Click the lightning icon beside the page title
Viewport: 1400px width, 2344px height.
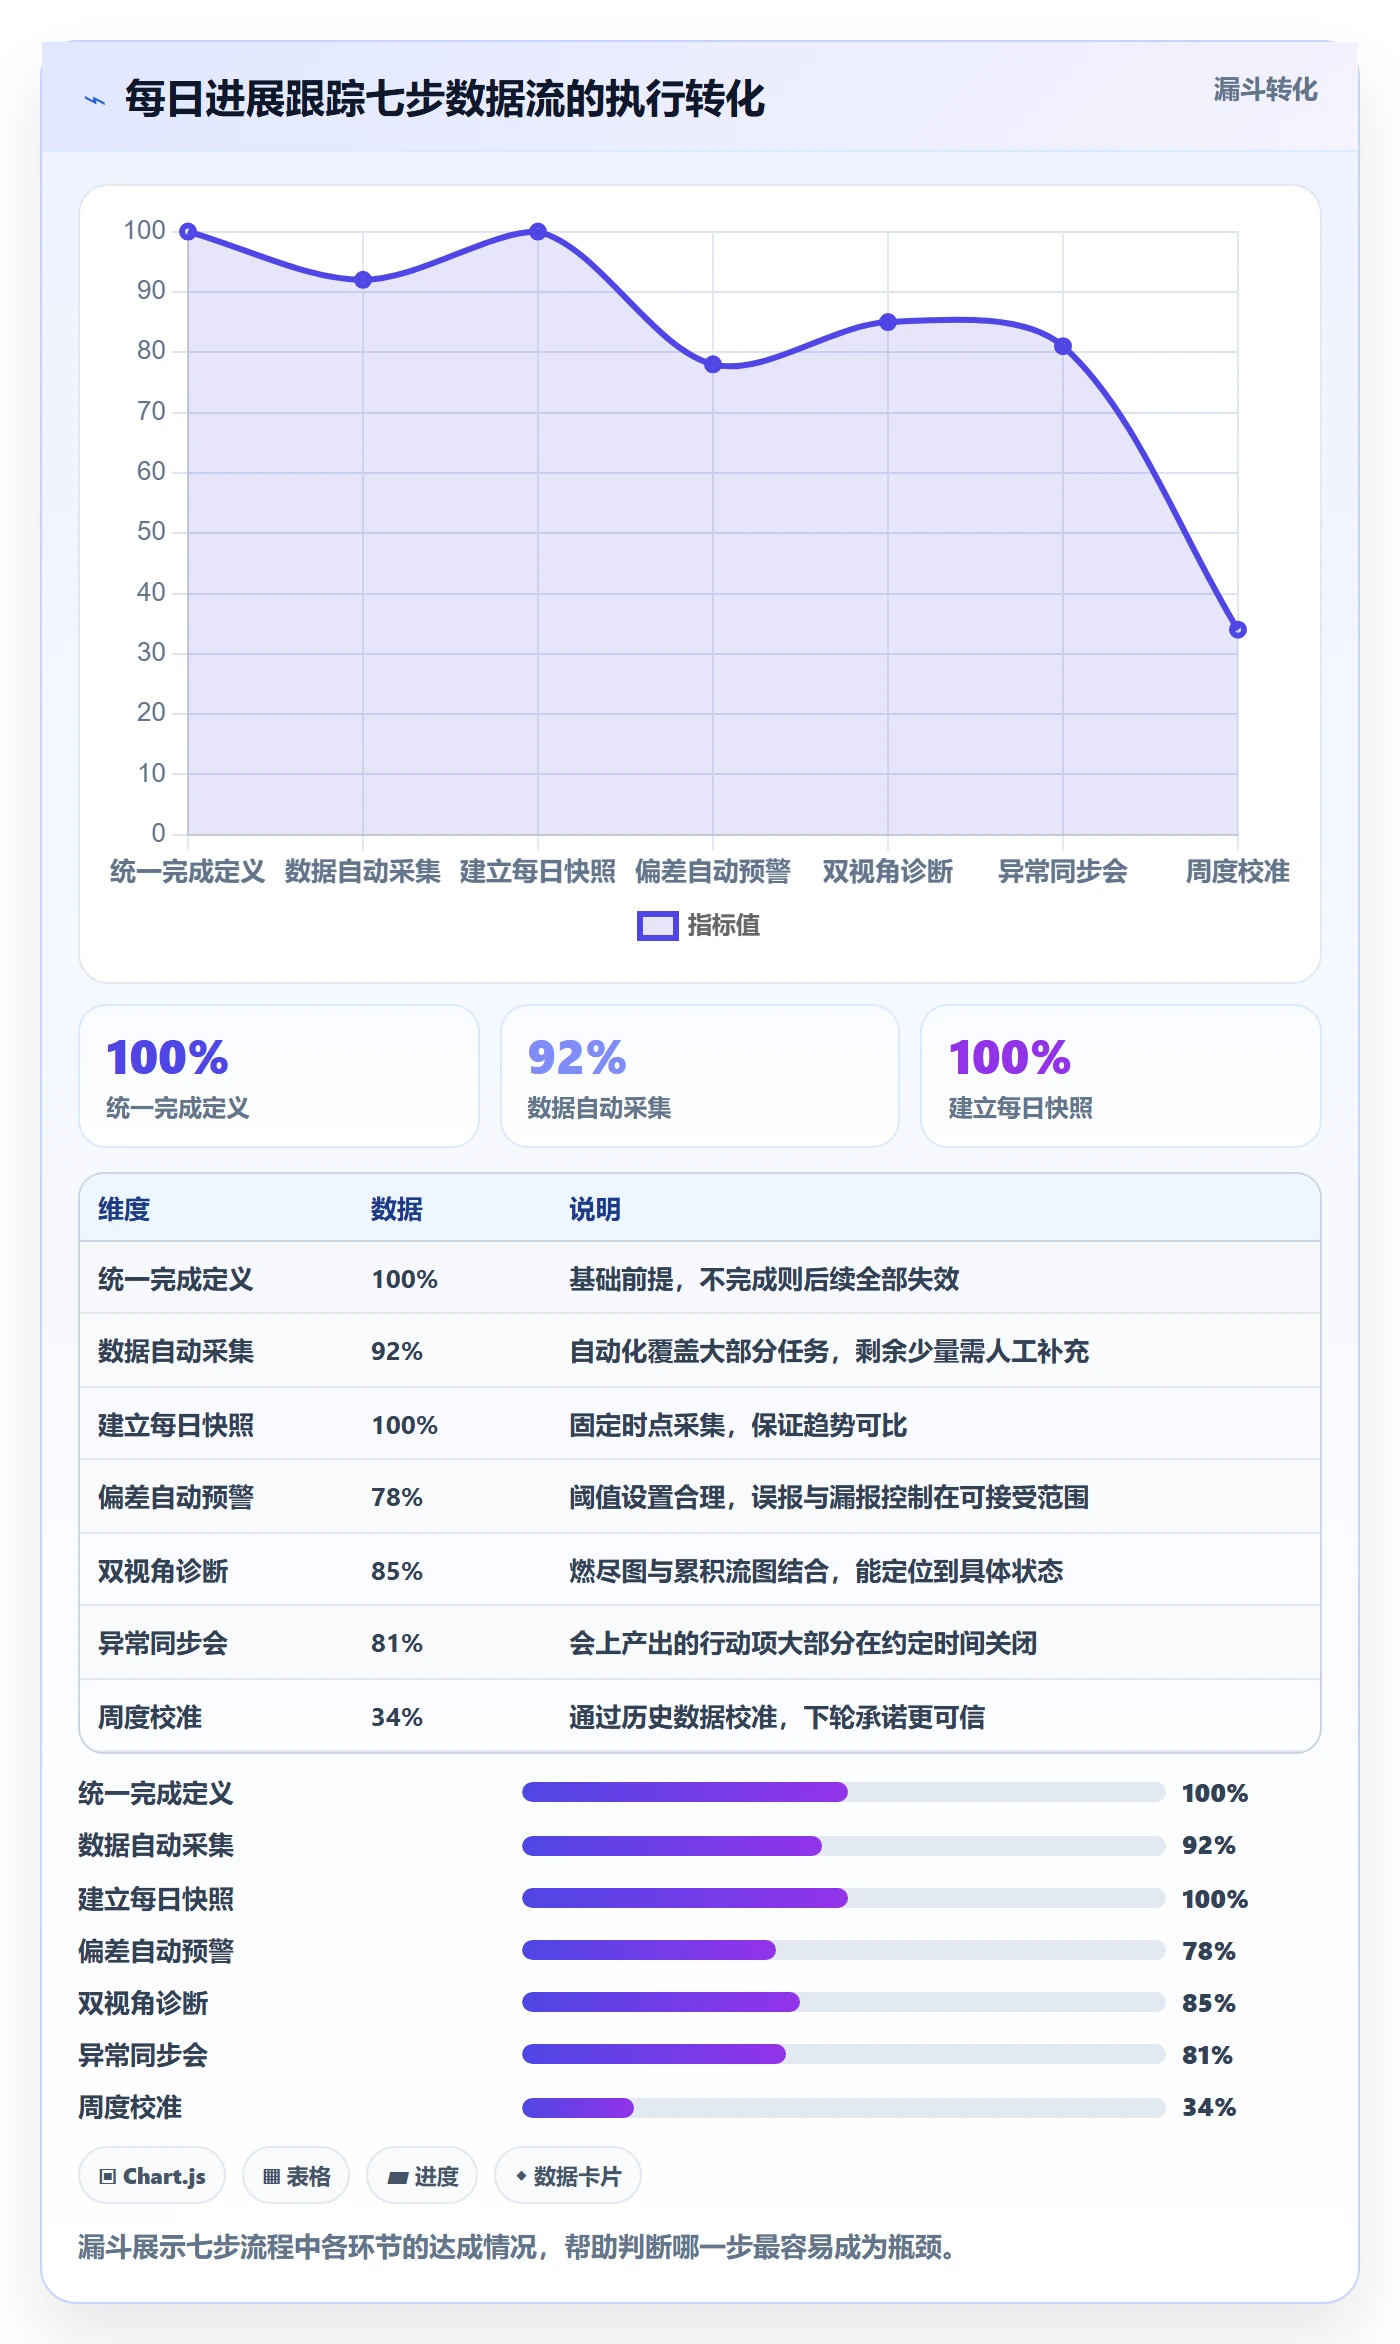[x=95, y=100]
